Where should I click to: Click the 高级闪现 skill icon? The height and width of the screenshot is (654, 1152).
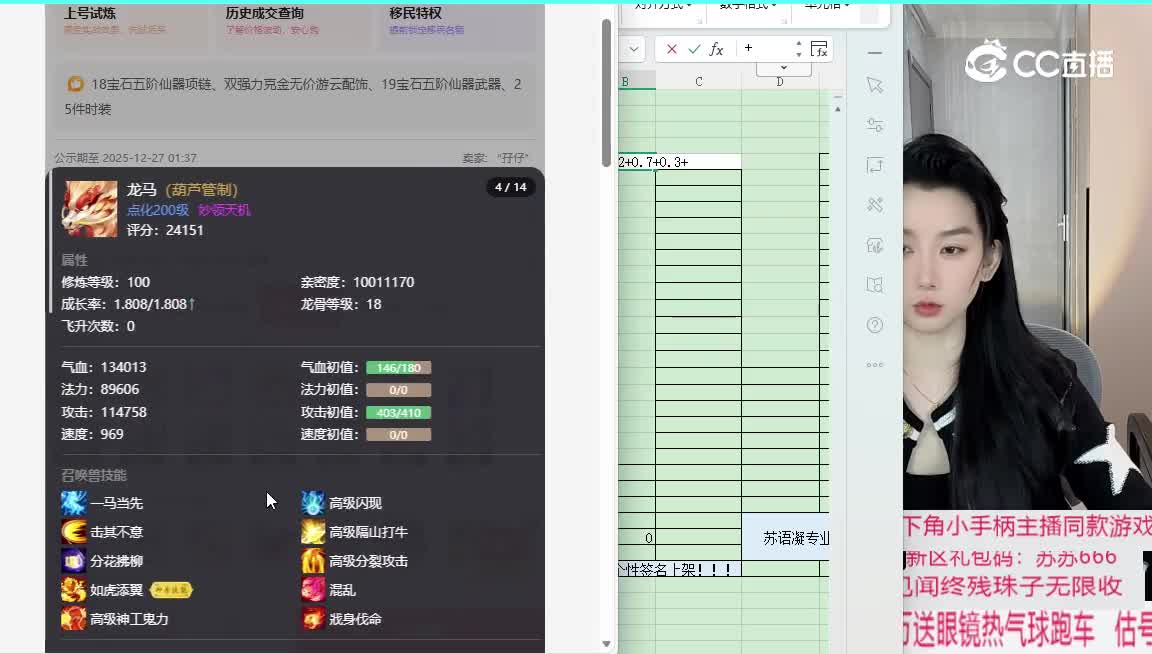coord(313,503)
